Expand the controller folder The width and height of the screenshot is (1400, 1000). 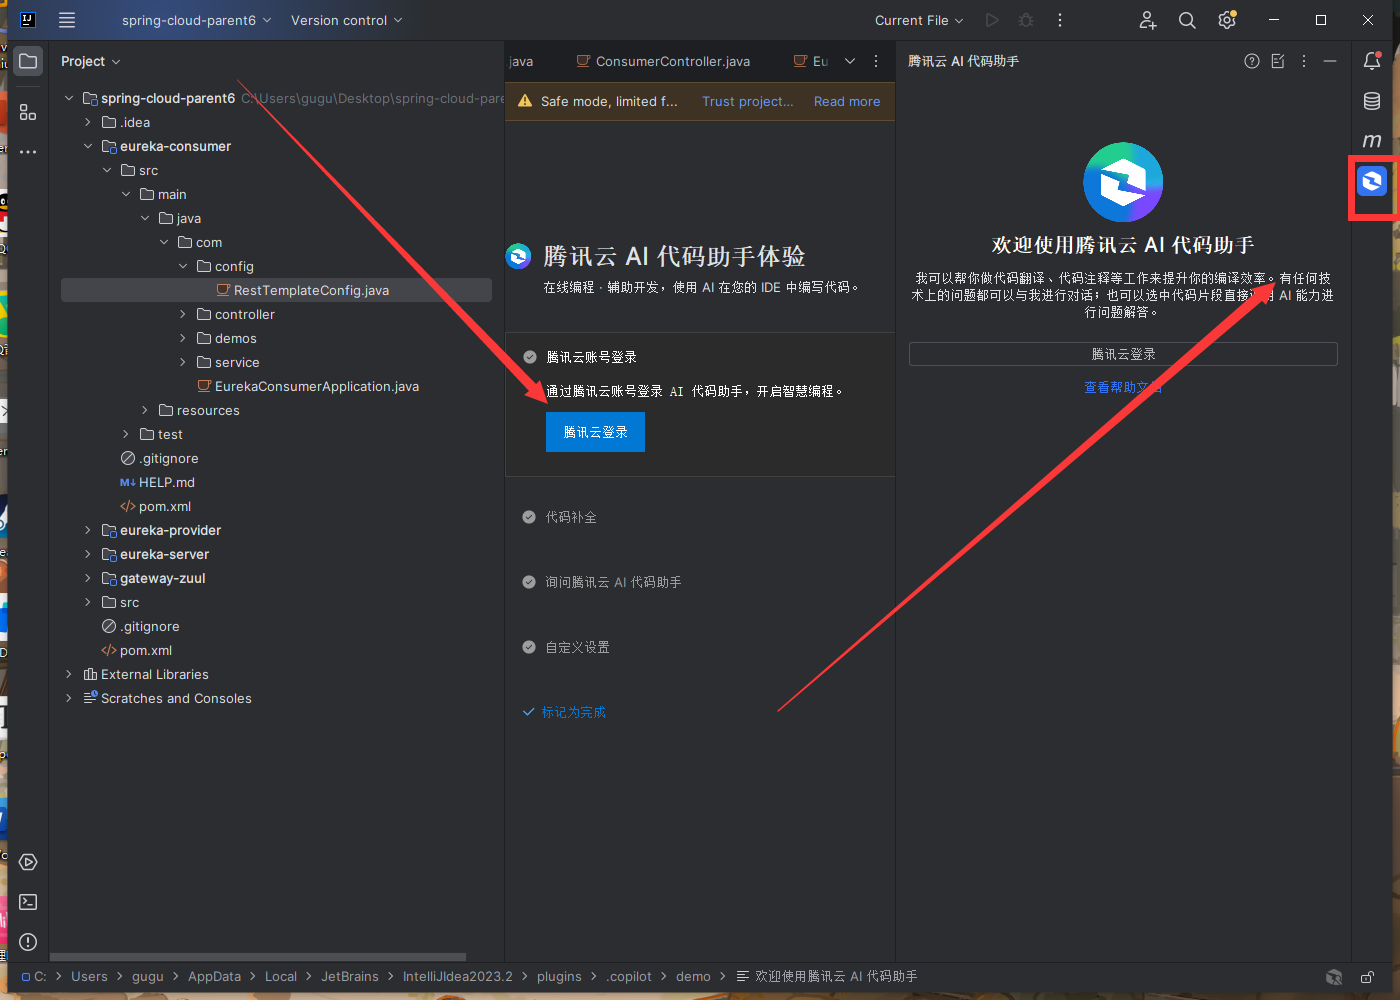click(183, 314)
